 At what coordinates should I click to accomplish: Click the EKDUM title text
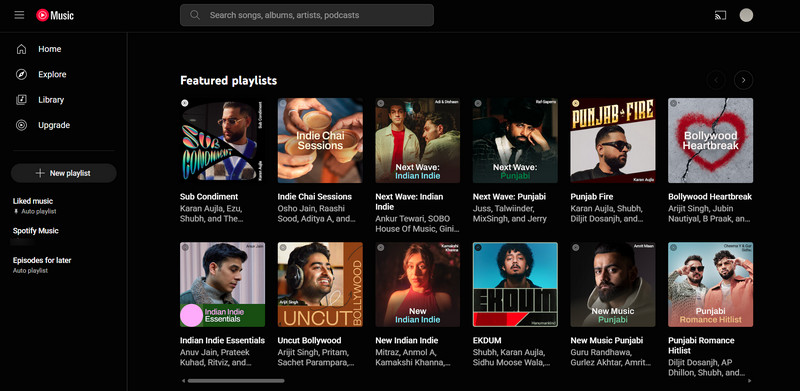pyautogui.click(x=487, y=340)
